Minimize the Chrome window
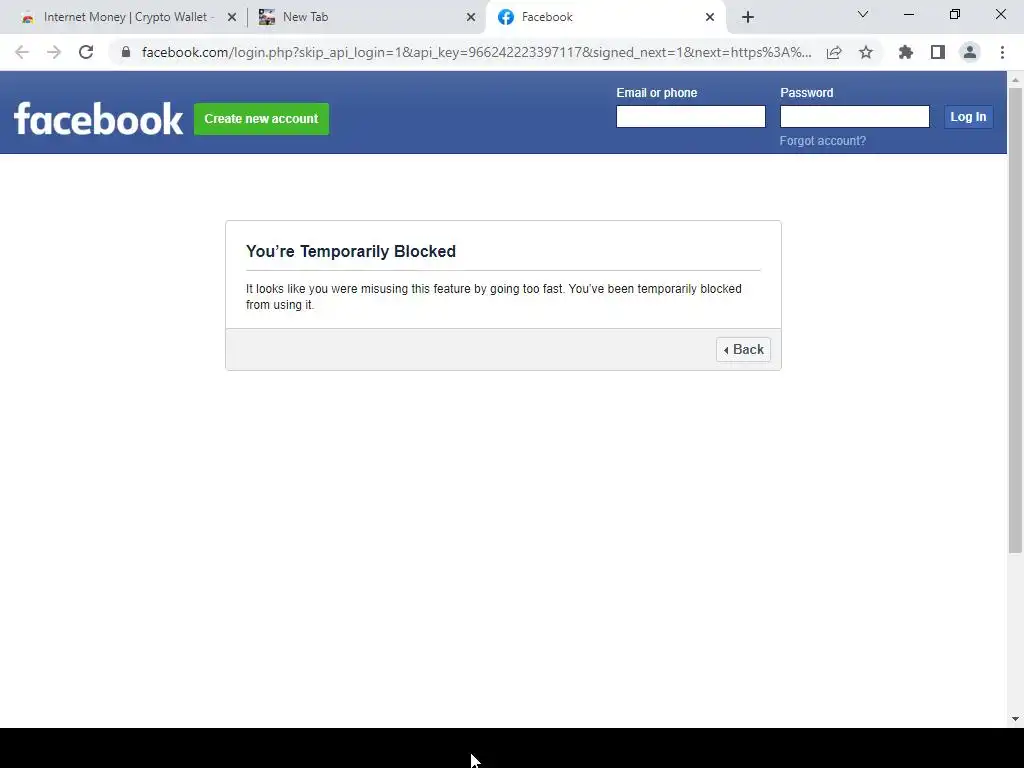 [x=908, y=14]
